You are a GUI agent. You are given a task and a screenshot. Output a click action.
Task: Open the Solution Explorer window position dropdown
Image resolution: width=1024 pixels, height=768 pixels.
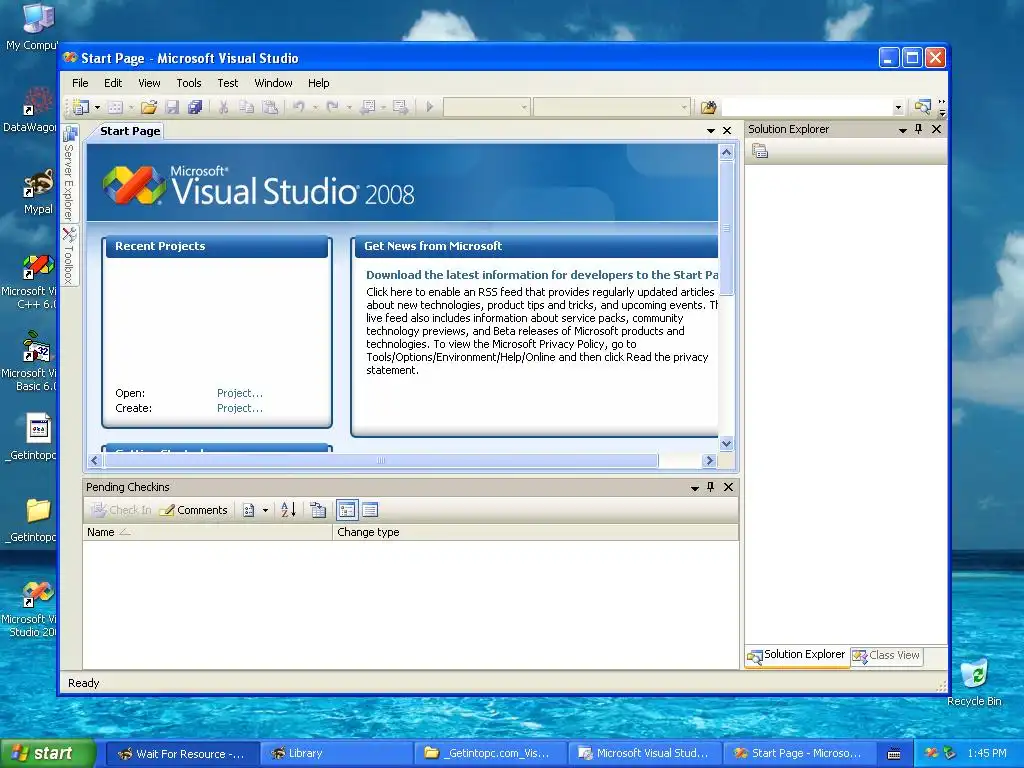903,130
